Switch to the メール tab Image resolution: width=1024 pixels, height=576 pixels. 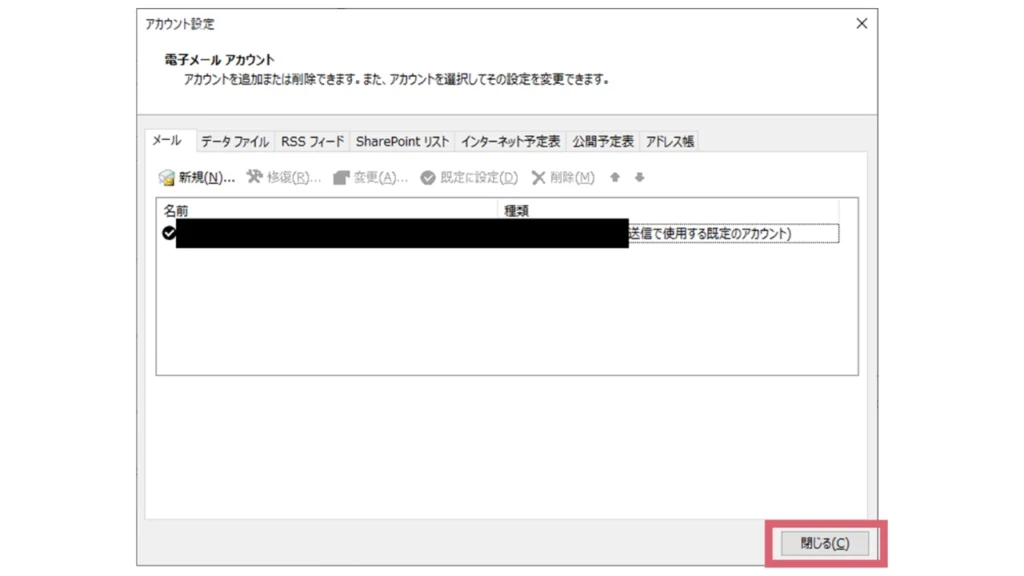pyautogui.click(x=167, y=140)
